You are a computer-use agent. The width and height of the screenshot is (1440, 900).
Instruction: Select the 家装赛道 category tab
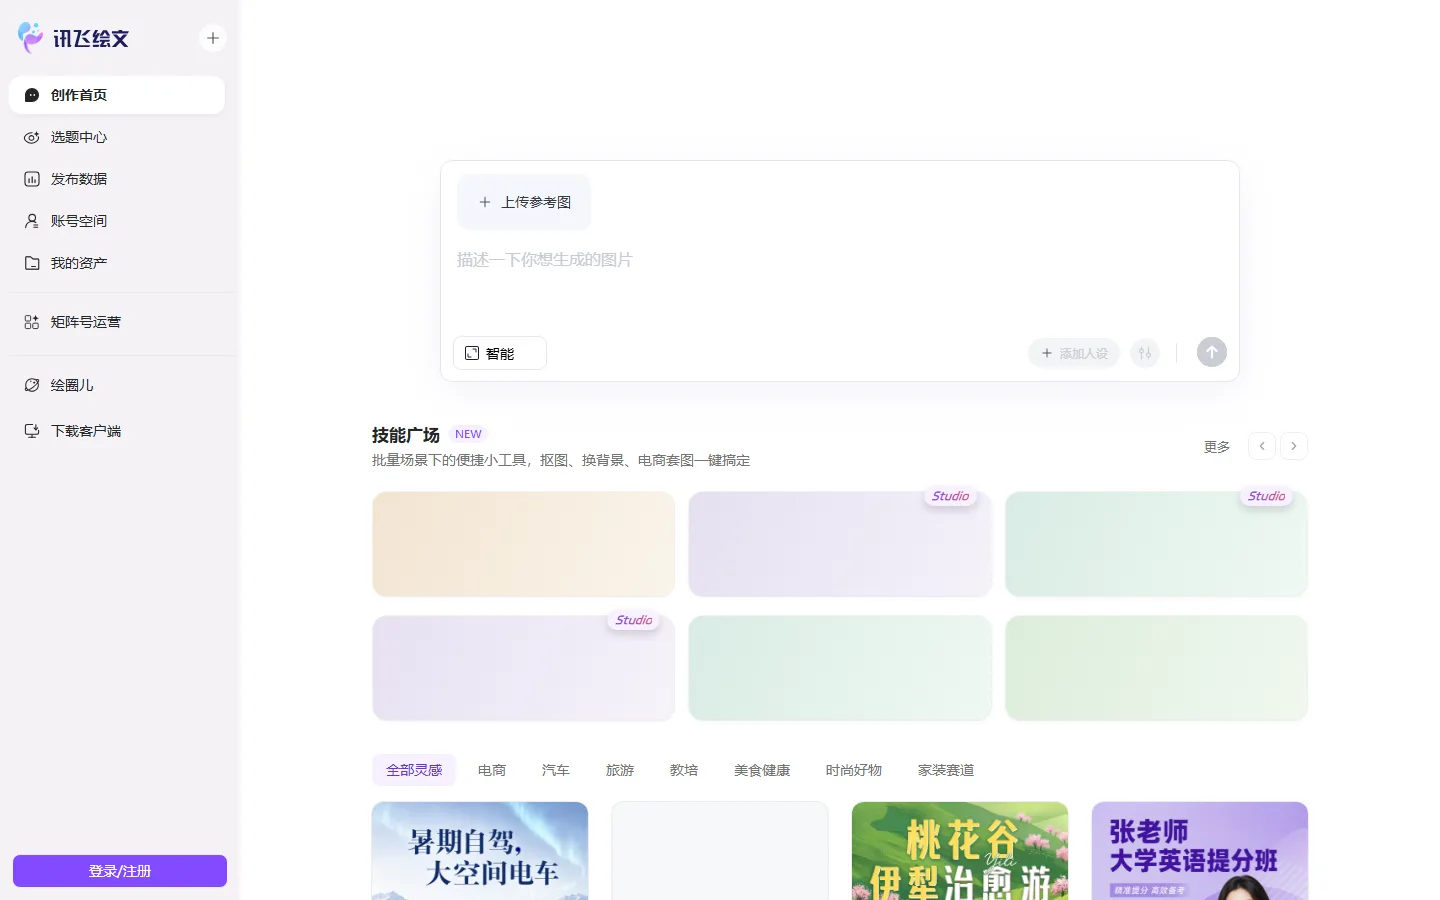point(946,770)
